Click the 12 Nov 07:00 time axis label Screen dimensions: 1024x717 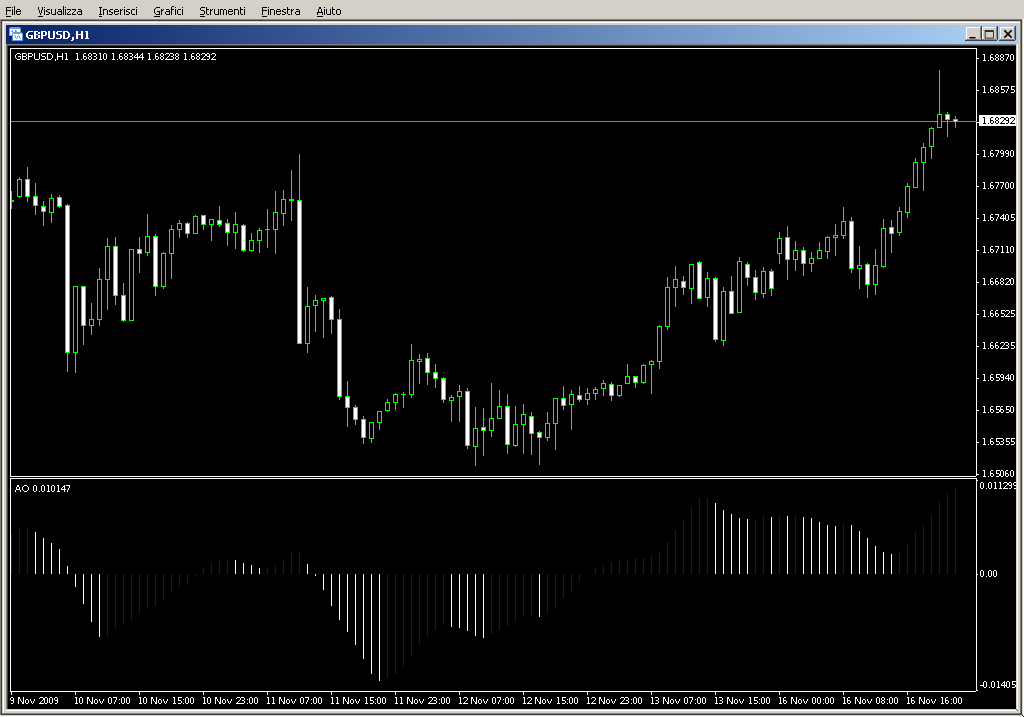tap(490, 701)
